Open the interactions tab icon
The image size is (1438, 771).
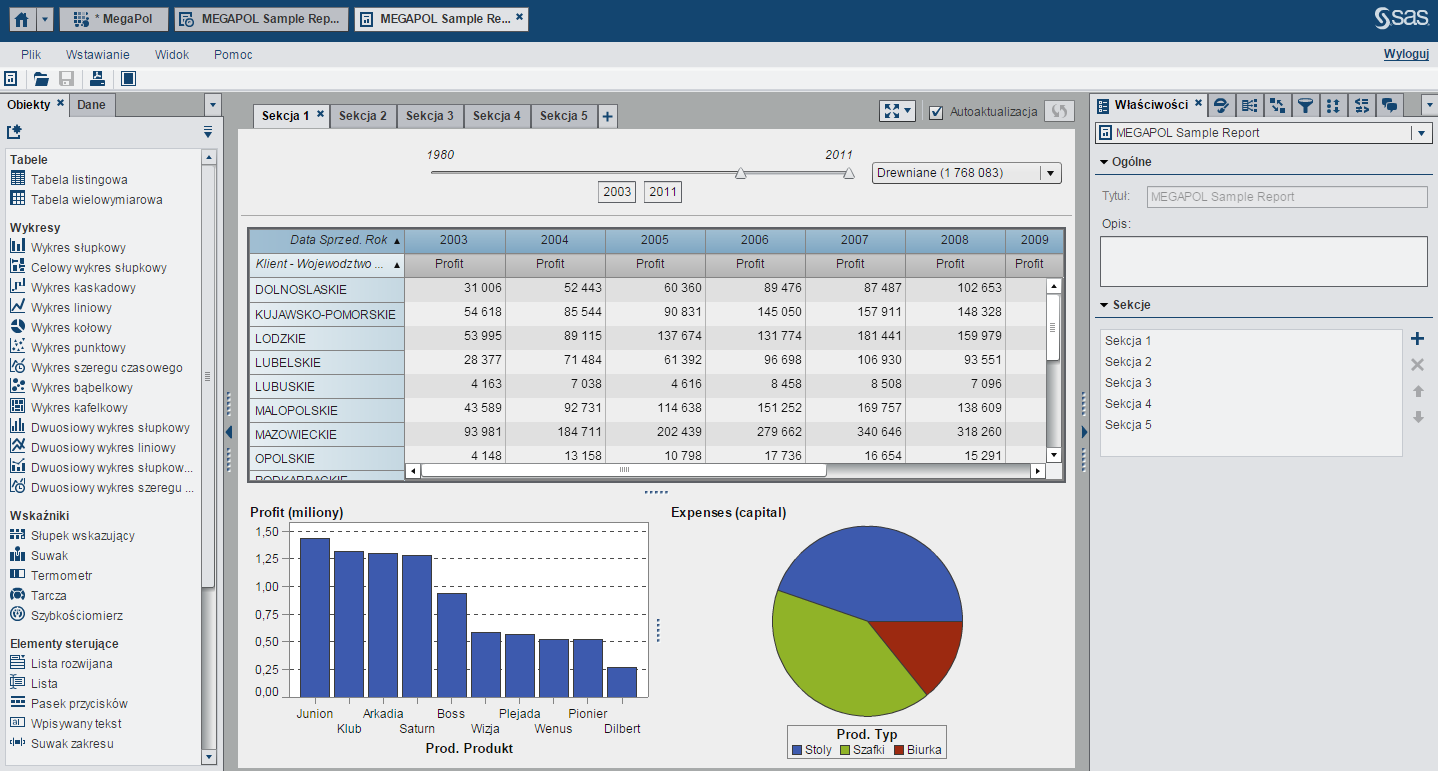(1277, 104)
